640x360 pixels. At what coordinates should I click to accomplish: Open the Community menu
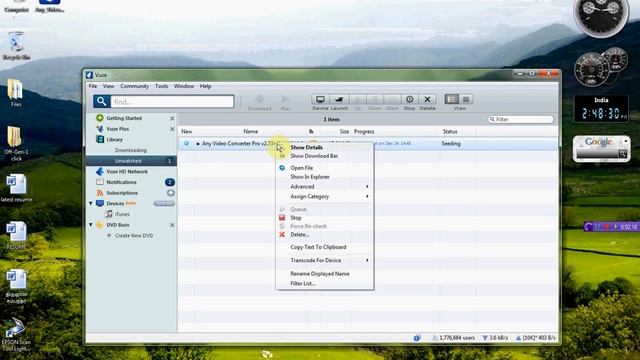point(134,86)
